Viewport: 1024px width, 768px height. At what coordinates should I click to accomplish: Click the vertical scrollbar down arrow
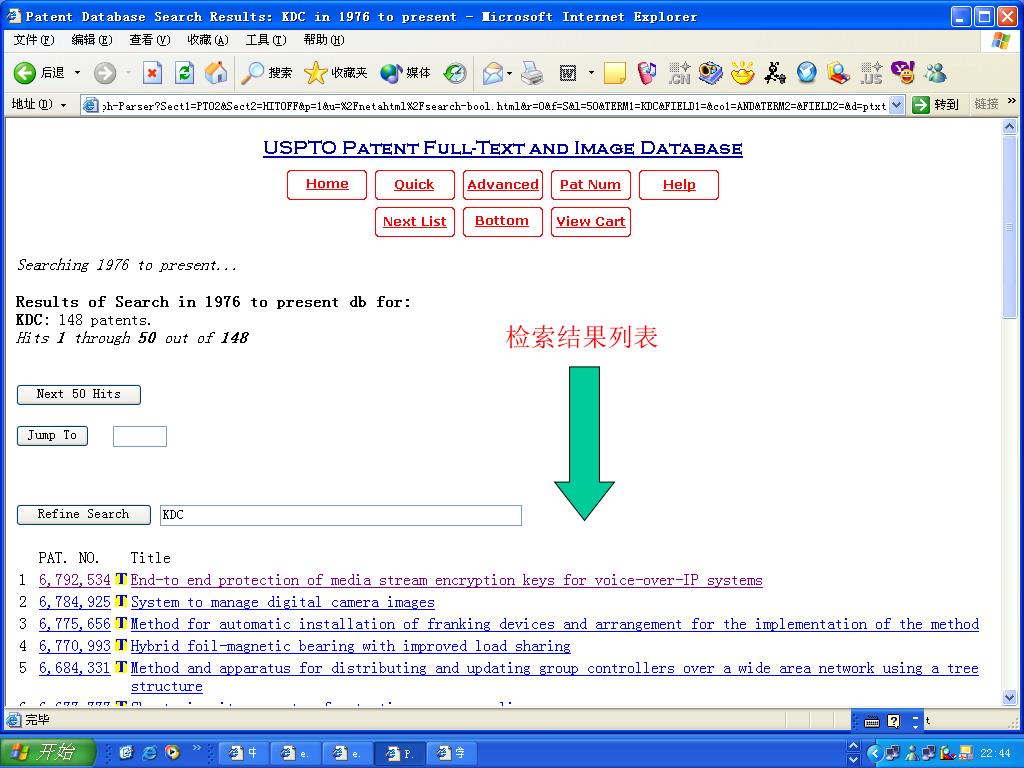coord(1010,698)
